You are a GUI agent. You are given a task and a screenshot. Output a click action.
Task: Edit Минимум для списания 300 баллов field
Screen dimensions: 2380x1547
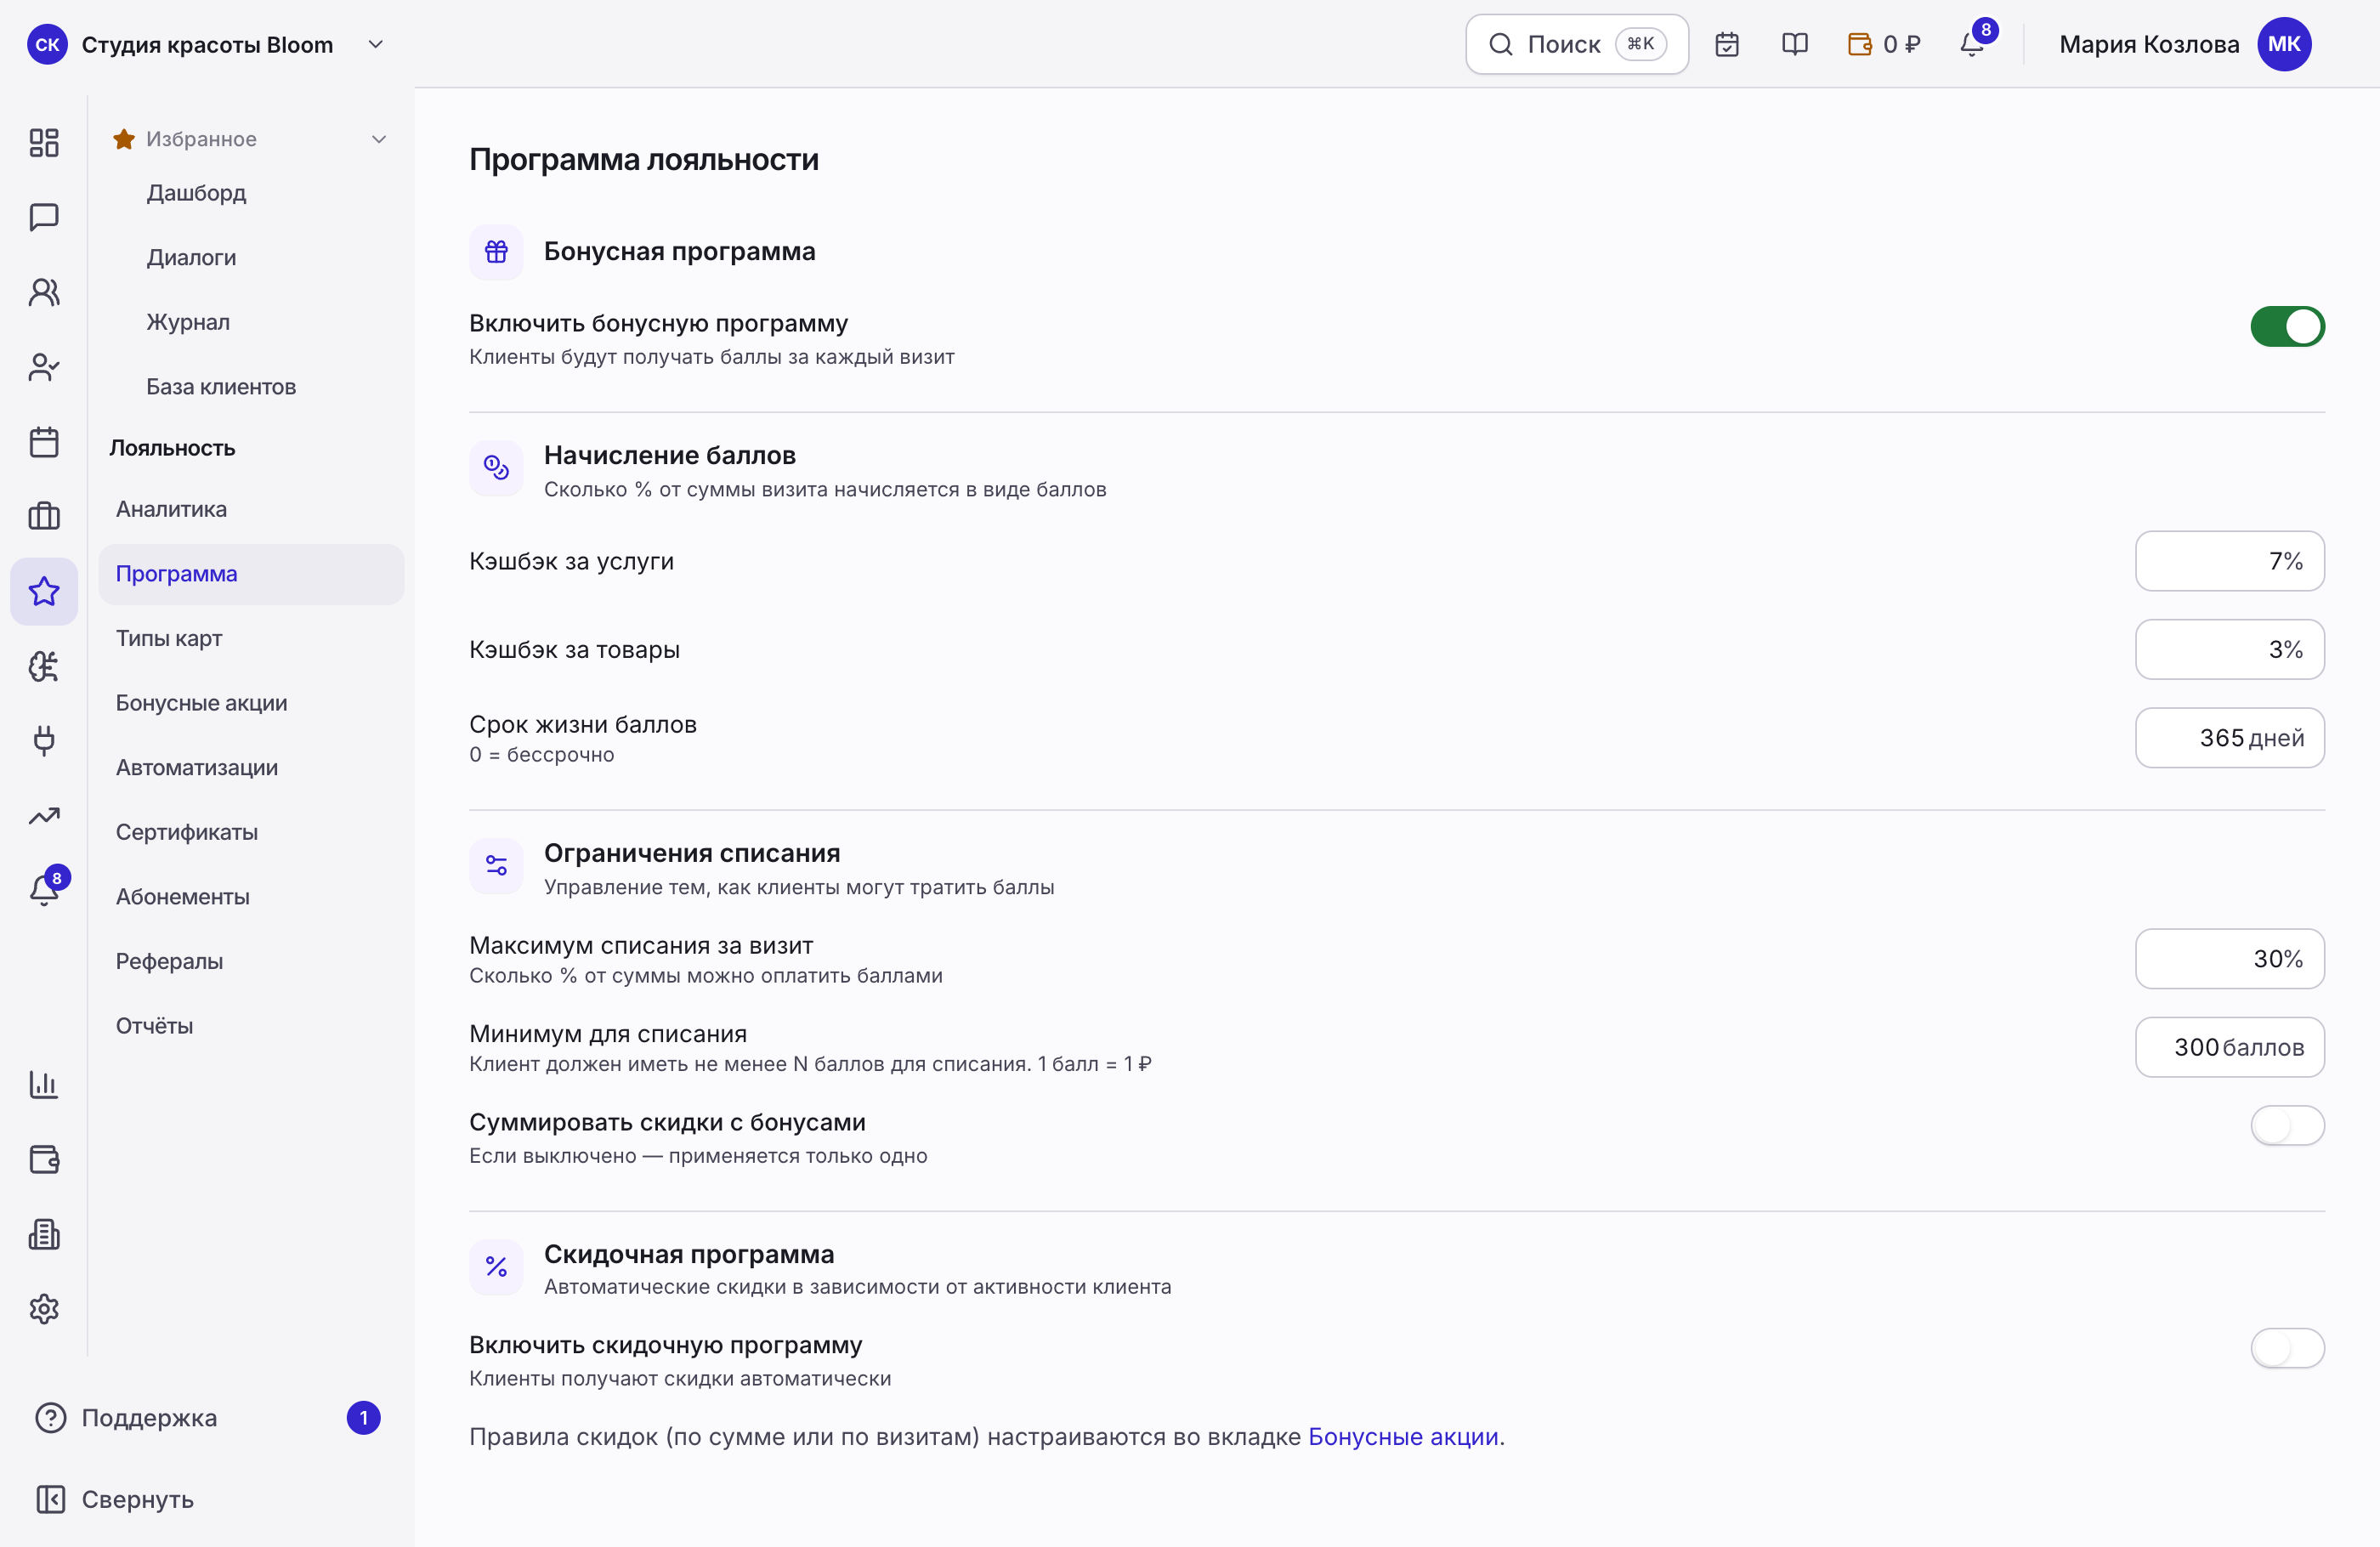[x=2229, y=1047]
